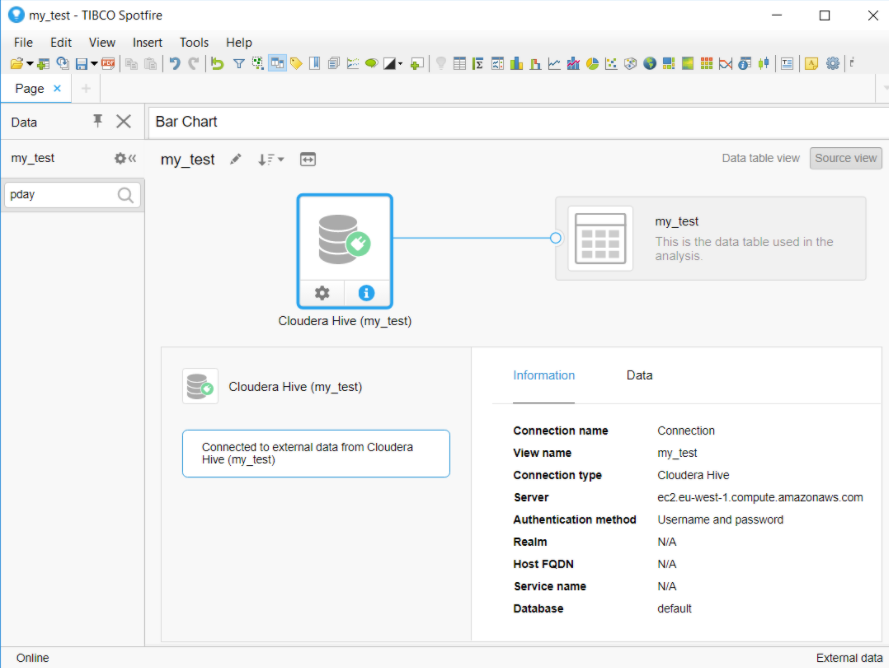Add a new page with plus button
889x668 pixels.
pos(86,88)
